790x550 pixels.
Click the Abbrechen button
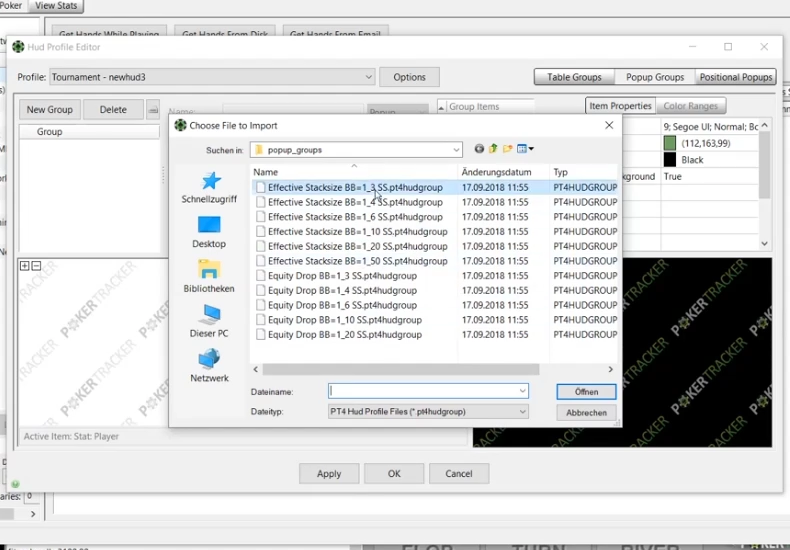586,412
